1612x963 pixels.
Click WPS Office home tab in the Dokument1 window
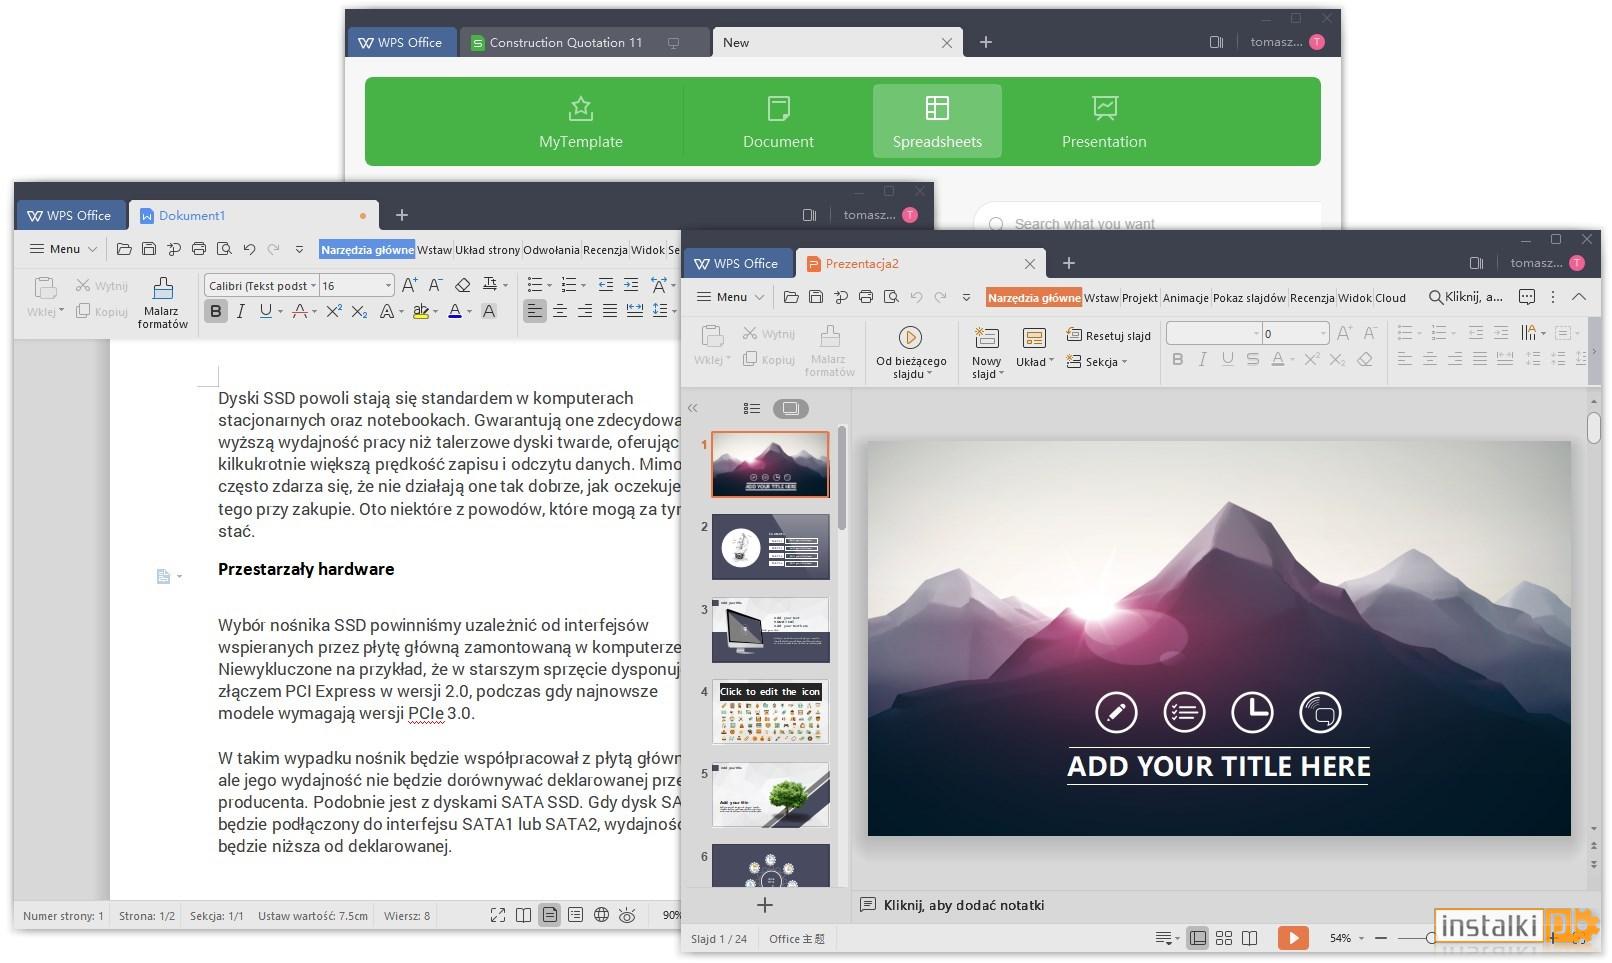click(x=69, y=215)
